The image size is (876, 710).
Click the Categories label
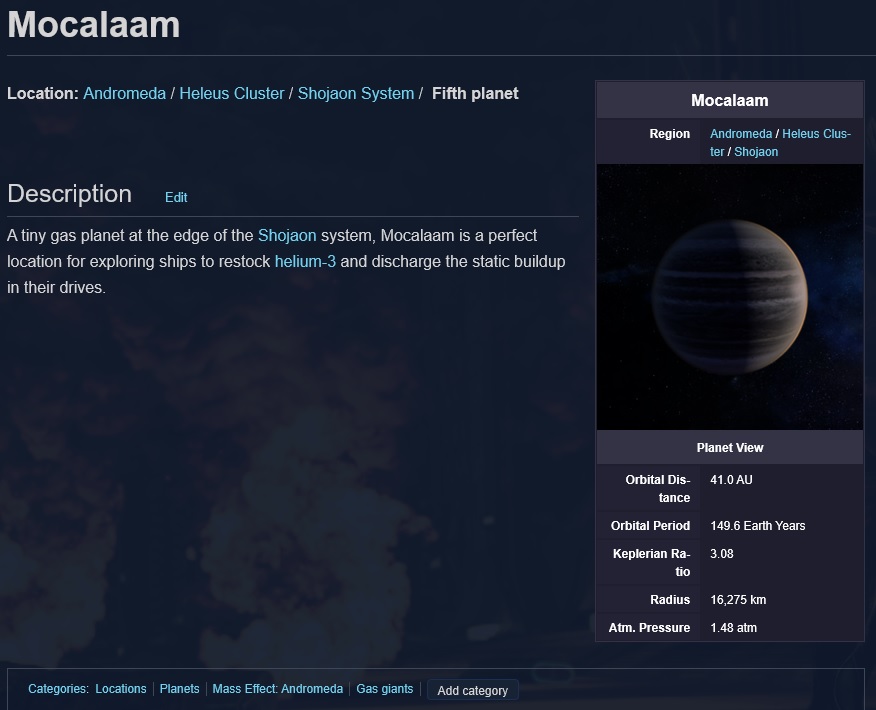click(58, 689)
